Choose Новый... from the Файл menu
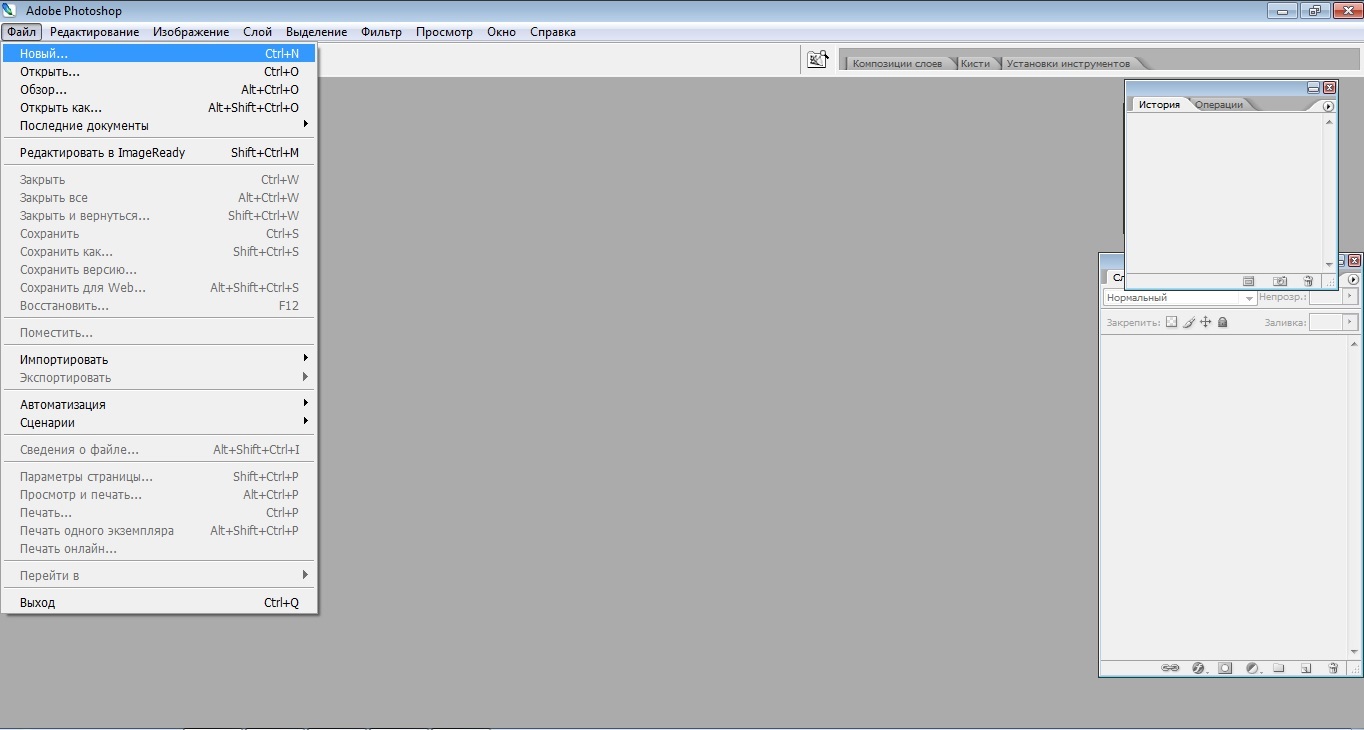1364x730 pixels. click(x=160, y=53)
